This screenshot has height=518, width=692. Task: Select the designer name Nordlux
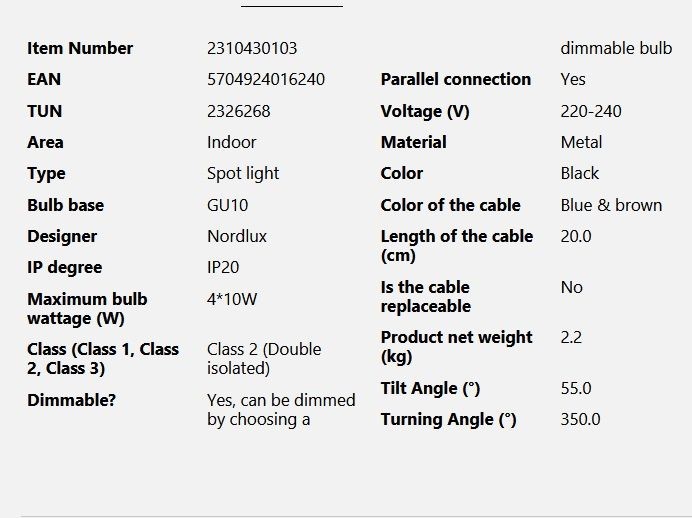[237, 236]
